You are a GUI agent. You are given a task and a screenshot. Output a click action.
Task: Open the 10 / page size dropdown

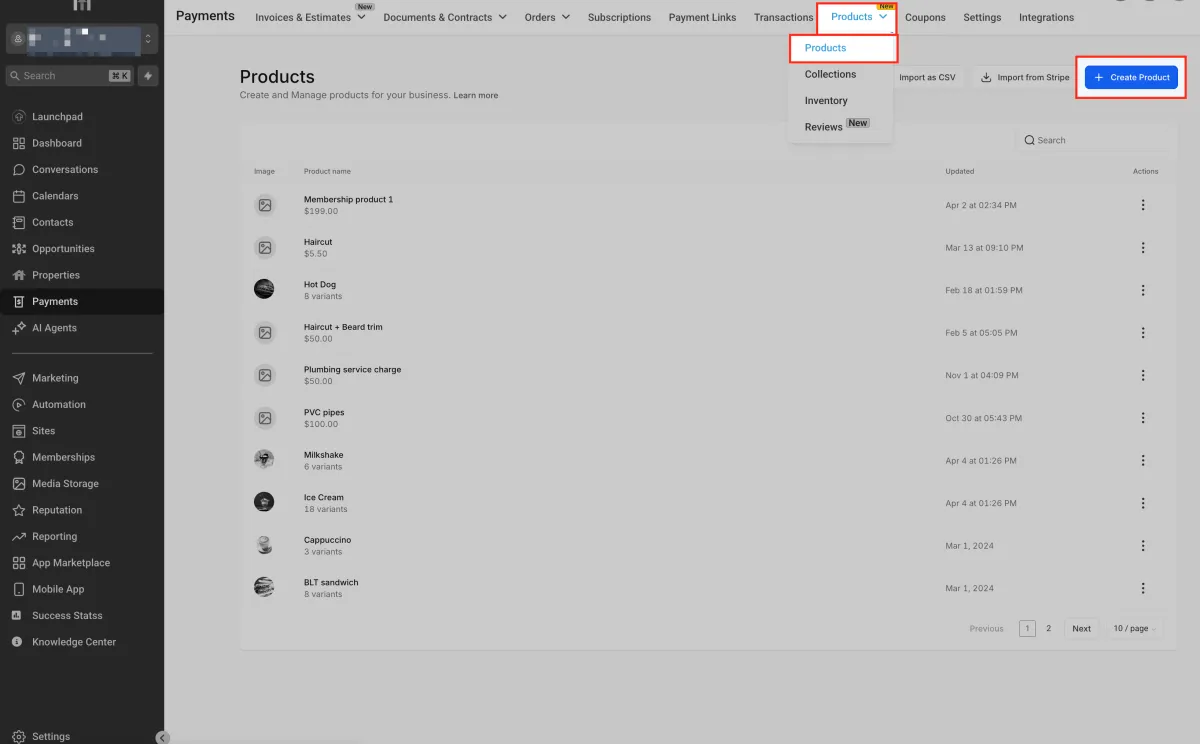1134,629
